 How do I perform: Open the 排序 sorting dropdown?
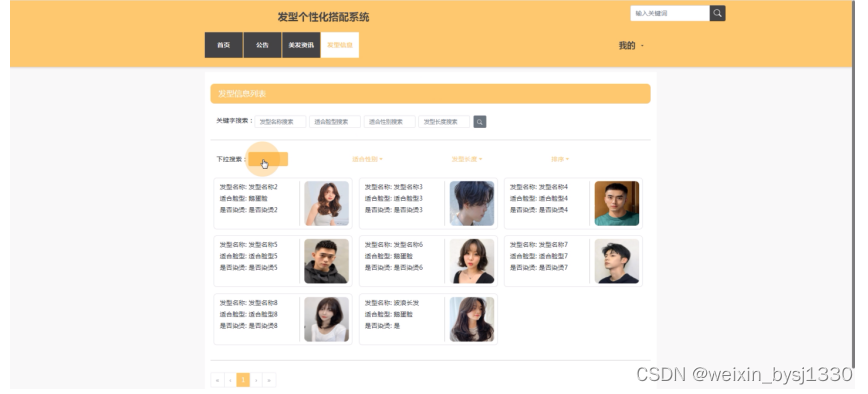point(560,159)
